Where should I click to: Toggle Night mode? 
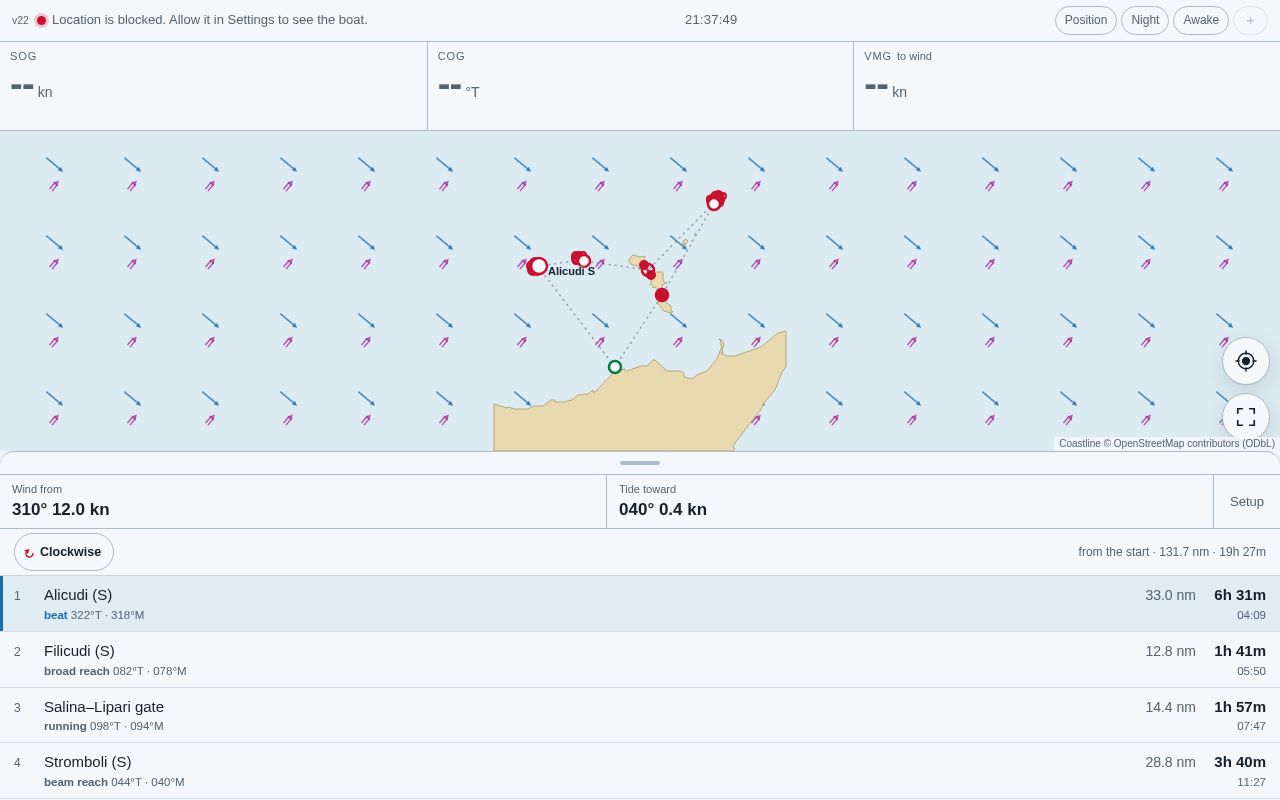point(1145,20)
